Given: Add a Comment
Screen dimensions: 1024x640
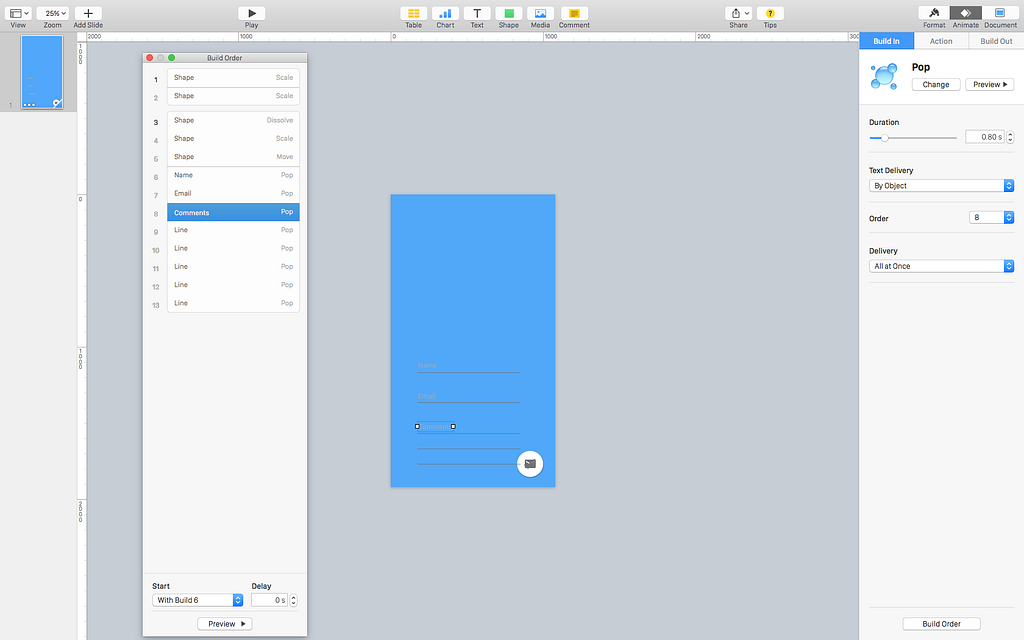Looking at the screenshot, I should (x=574, y=13).
